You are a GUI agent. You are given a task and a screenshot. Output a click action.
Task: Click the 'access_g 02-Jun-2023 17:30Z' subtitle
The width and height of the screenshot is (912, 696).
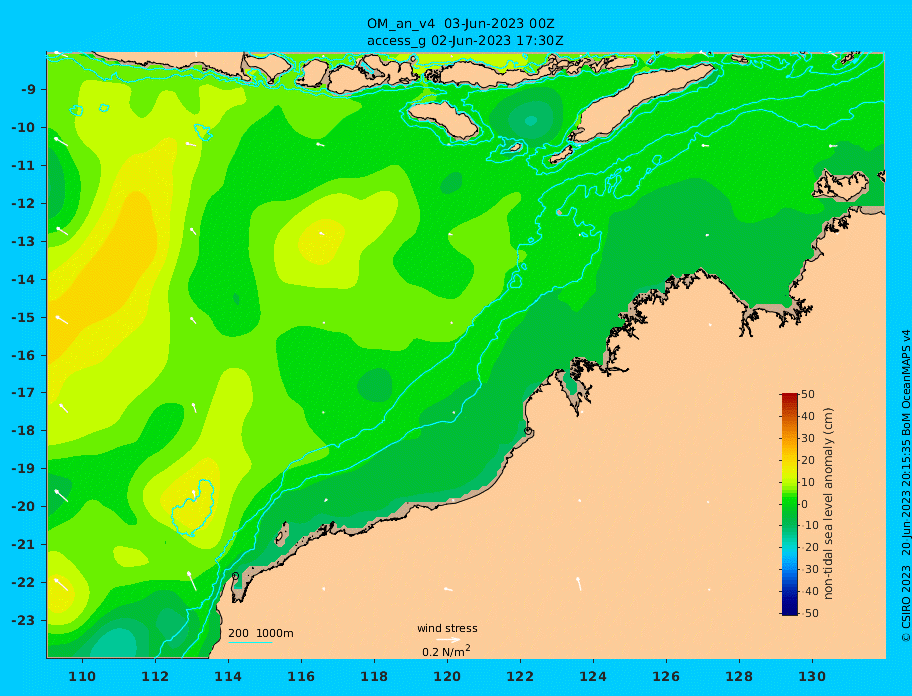pos(465,41)
